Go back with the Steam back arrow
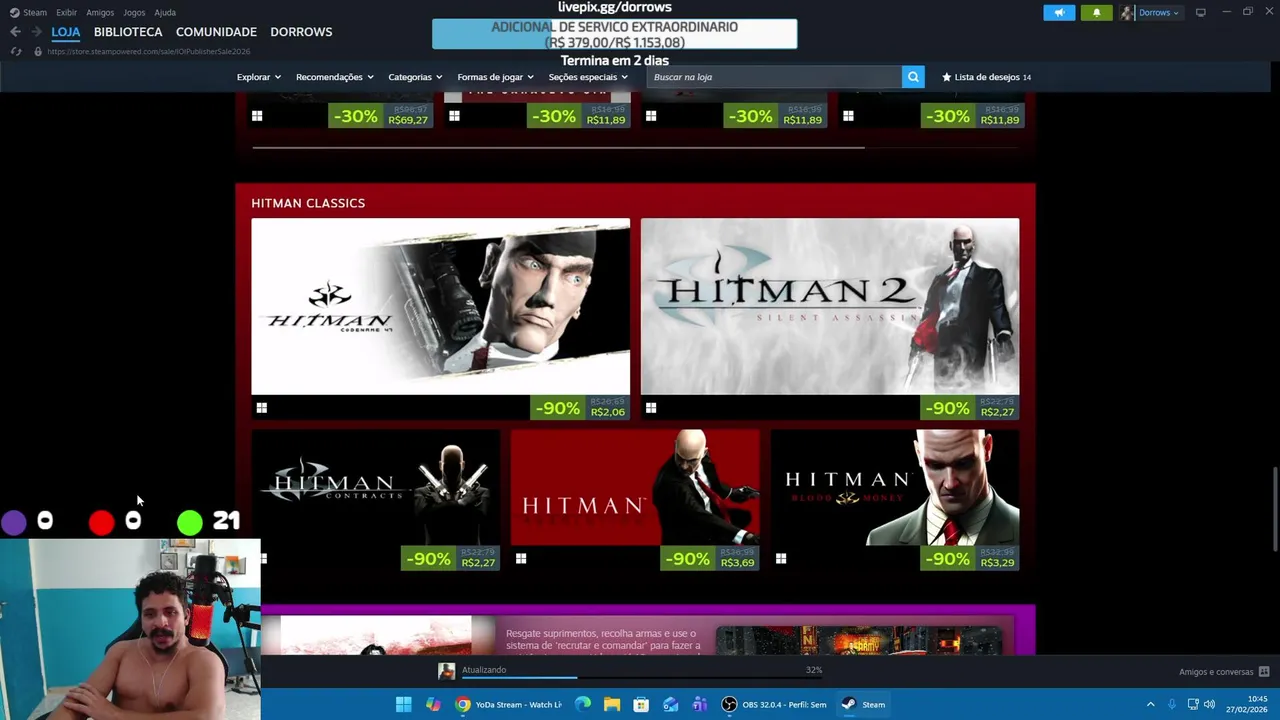Image resolution: width=1280 pixels, height=720 pixels. click(x=15, y=32)
